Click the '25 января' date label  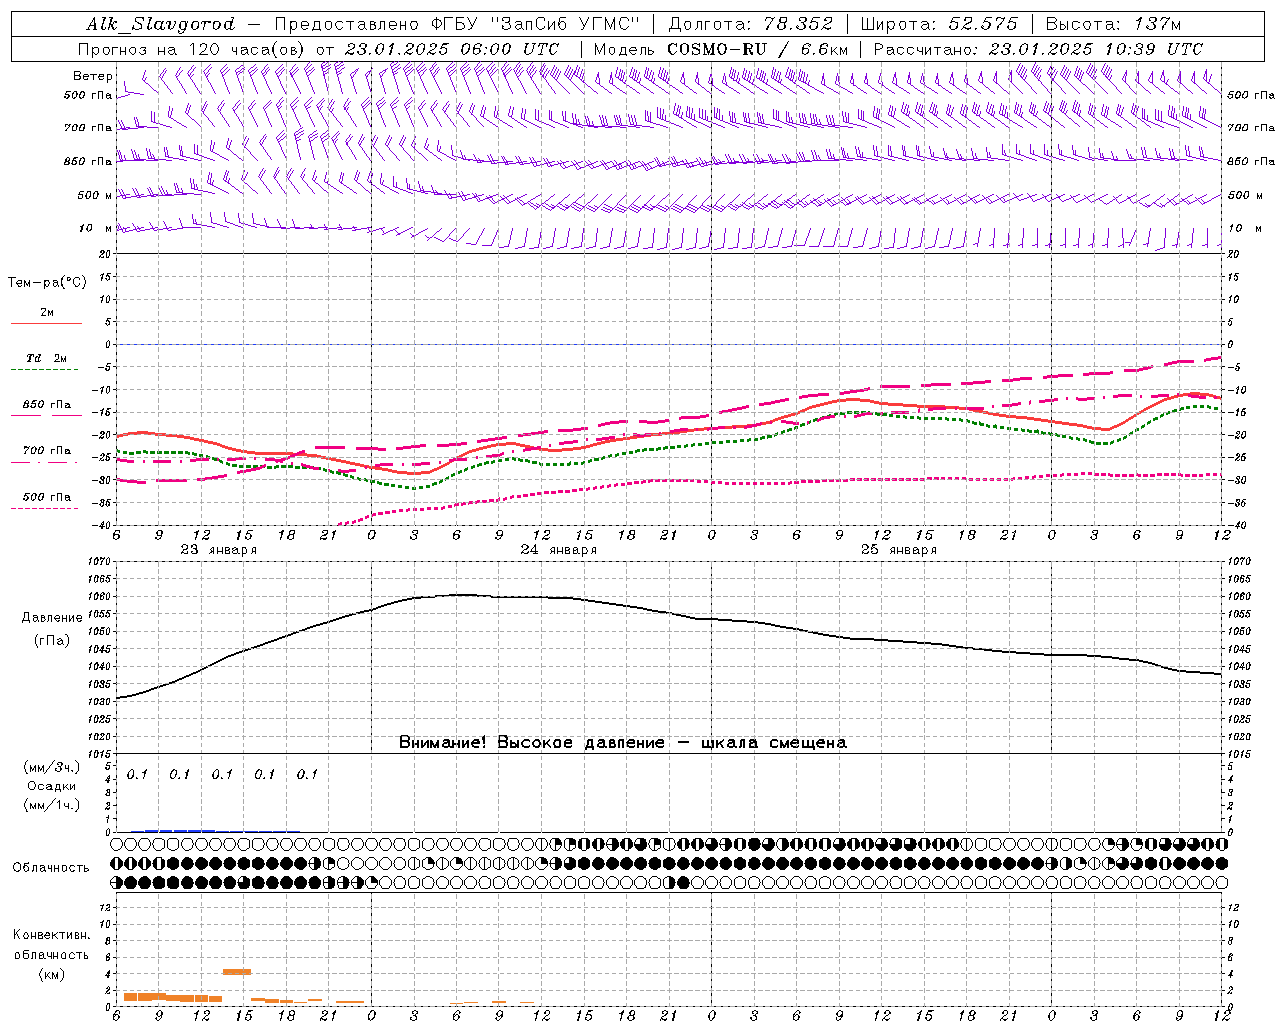[x=899, y=550]
